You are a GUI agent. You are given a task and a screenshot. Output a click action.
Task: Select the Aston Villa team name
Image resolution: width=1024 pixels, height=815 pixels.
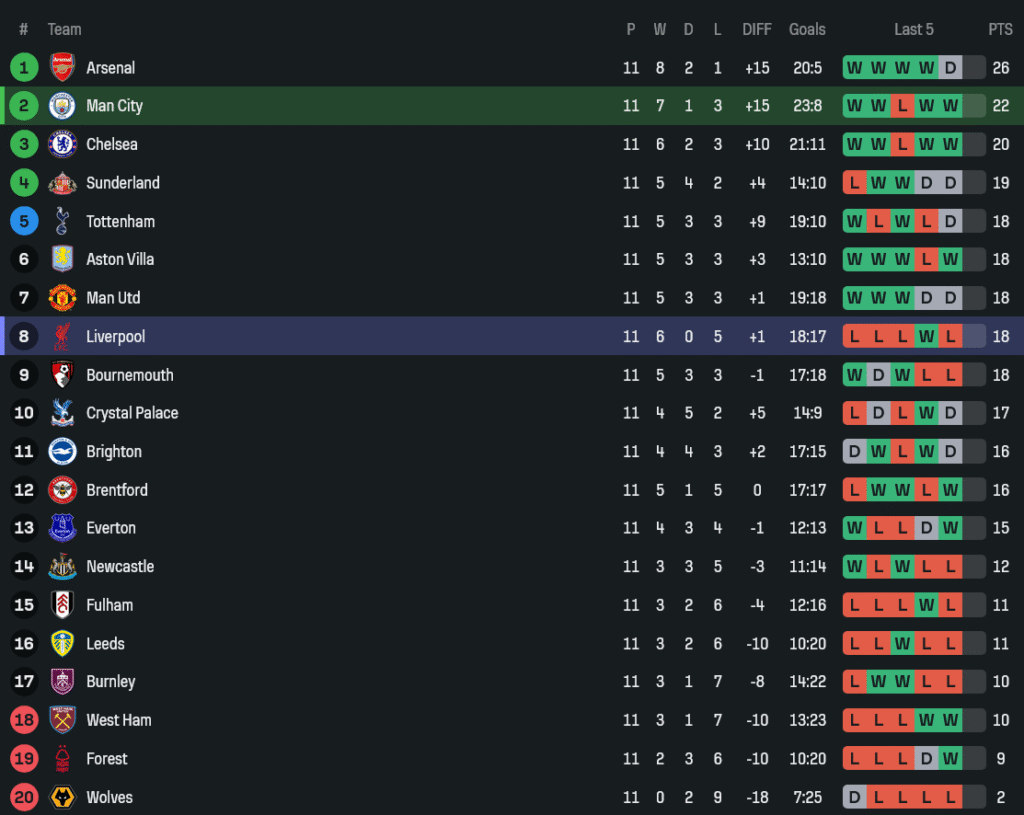(120, 260)
